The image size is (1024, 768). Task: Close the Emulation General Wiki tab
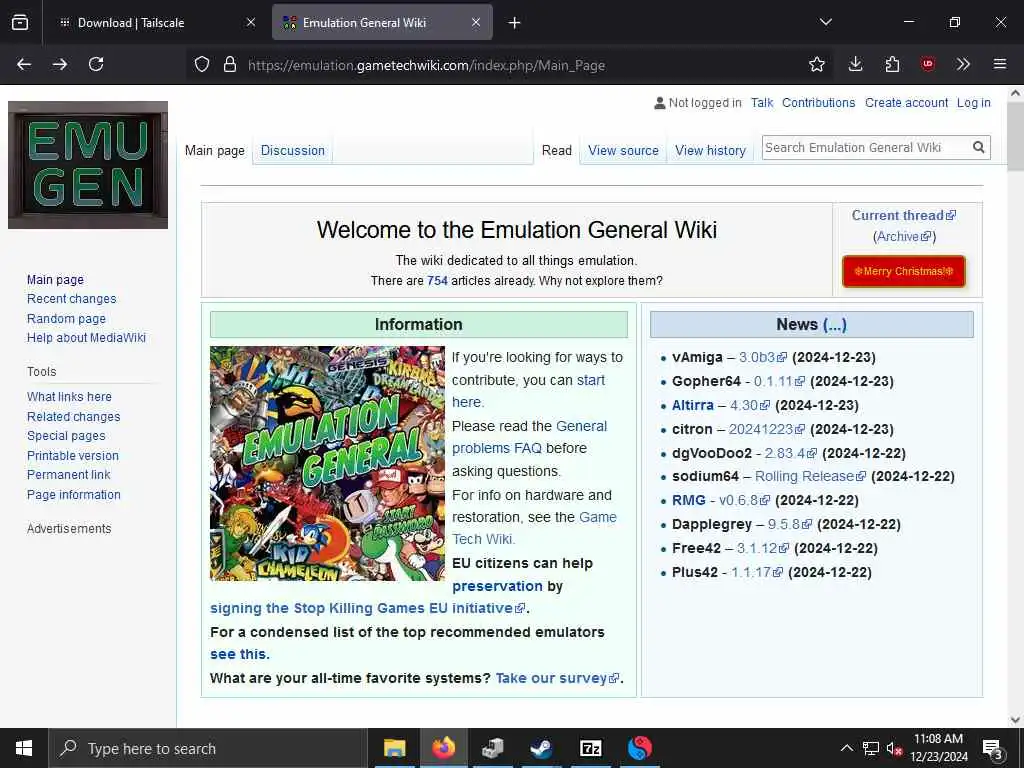tap(476, 22)
